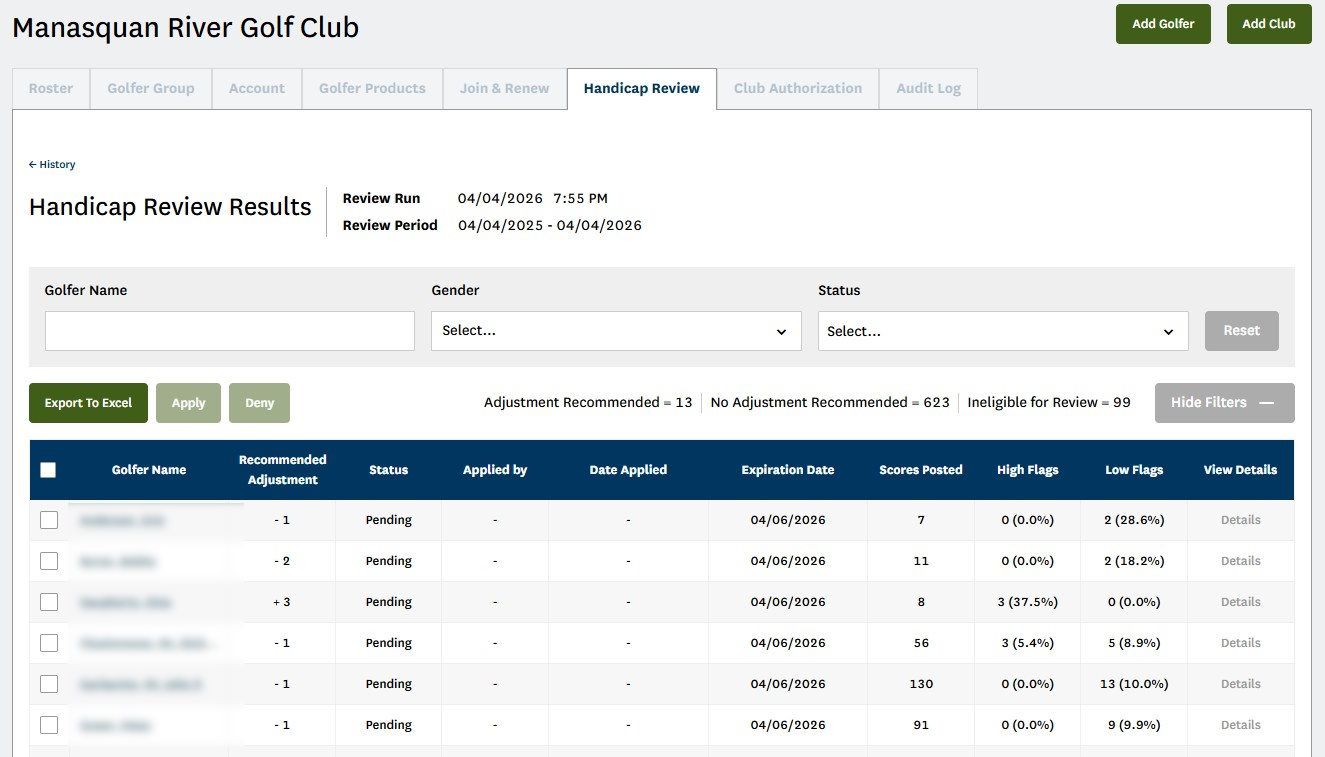Click the '2 (18.2%)' low flags cell
The width and height of the screenshot is (1325, 757).
pos(1134,561)
